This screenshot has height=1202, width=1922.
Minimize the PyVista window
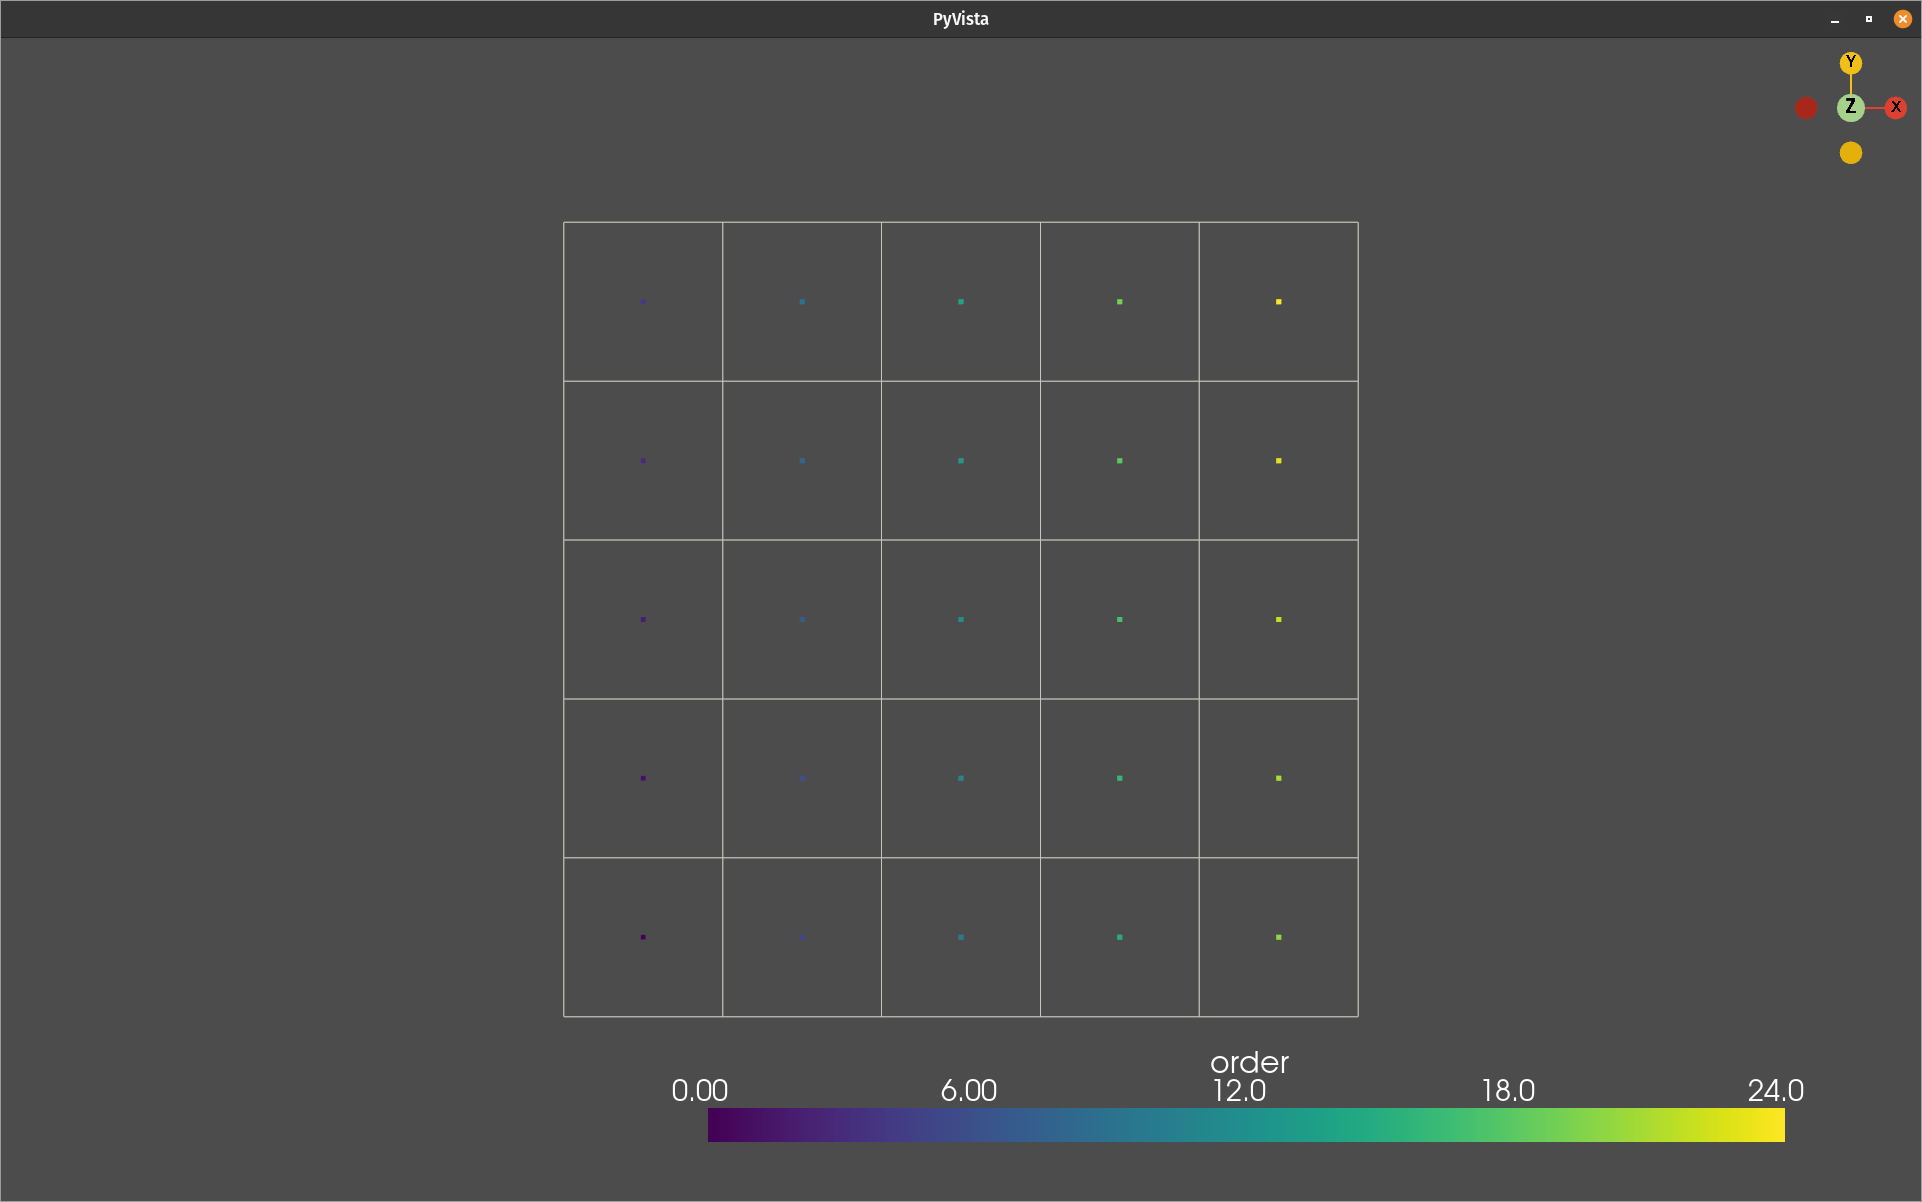1835,19
